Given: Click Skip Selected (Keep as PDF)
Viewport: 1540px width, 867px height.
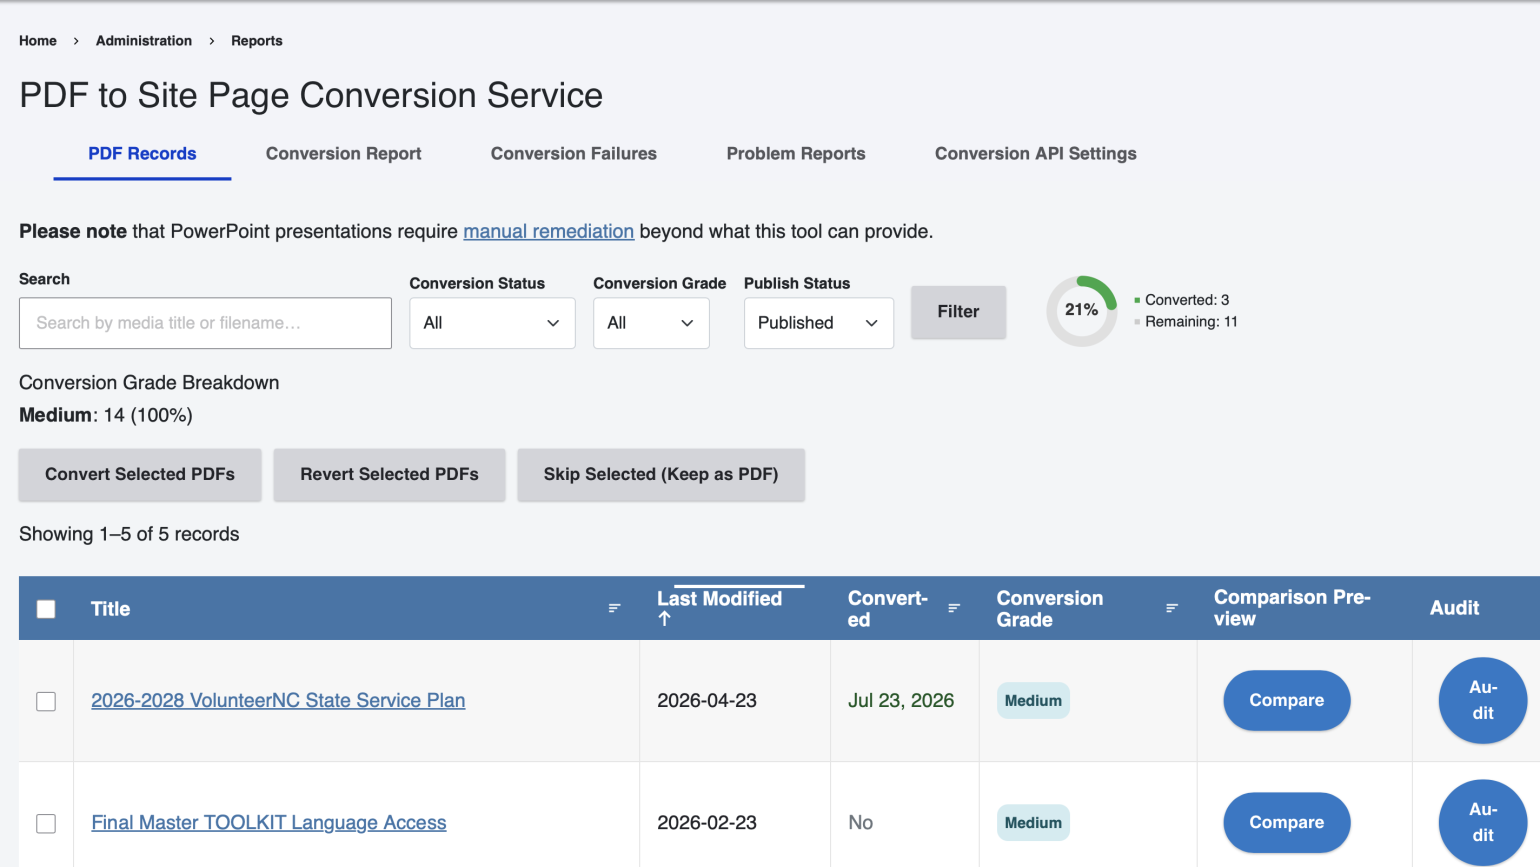Looking at the screenshot, I should [661, 474].
